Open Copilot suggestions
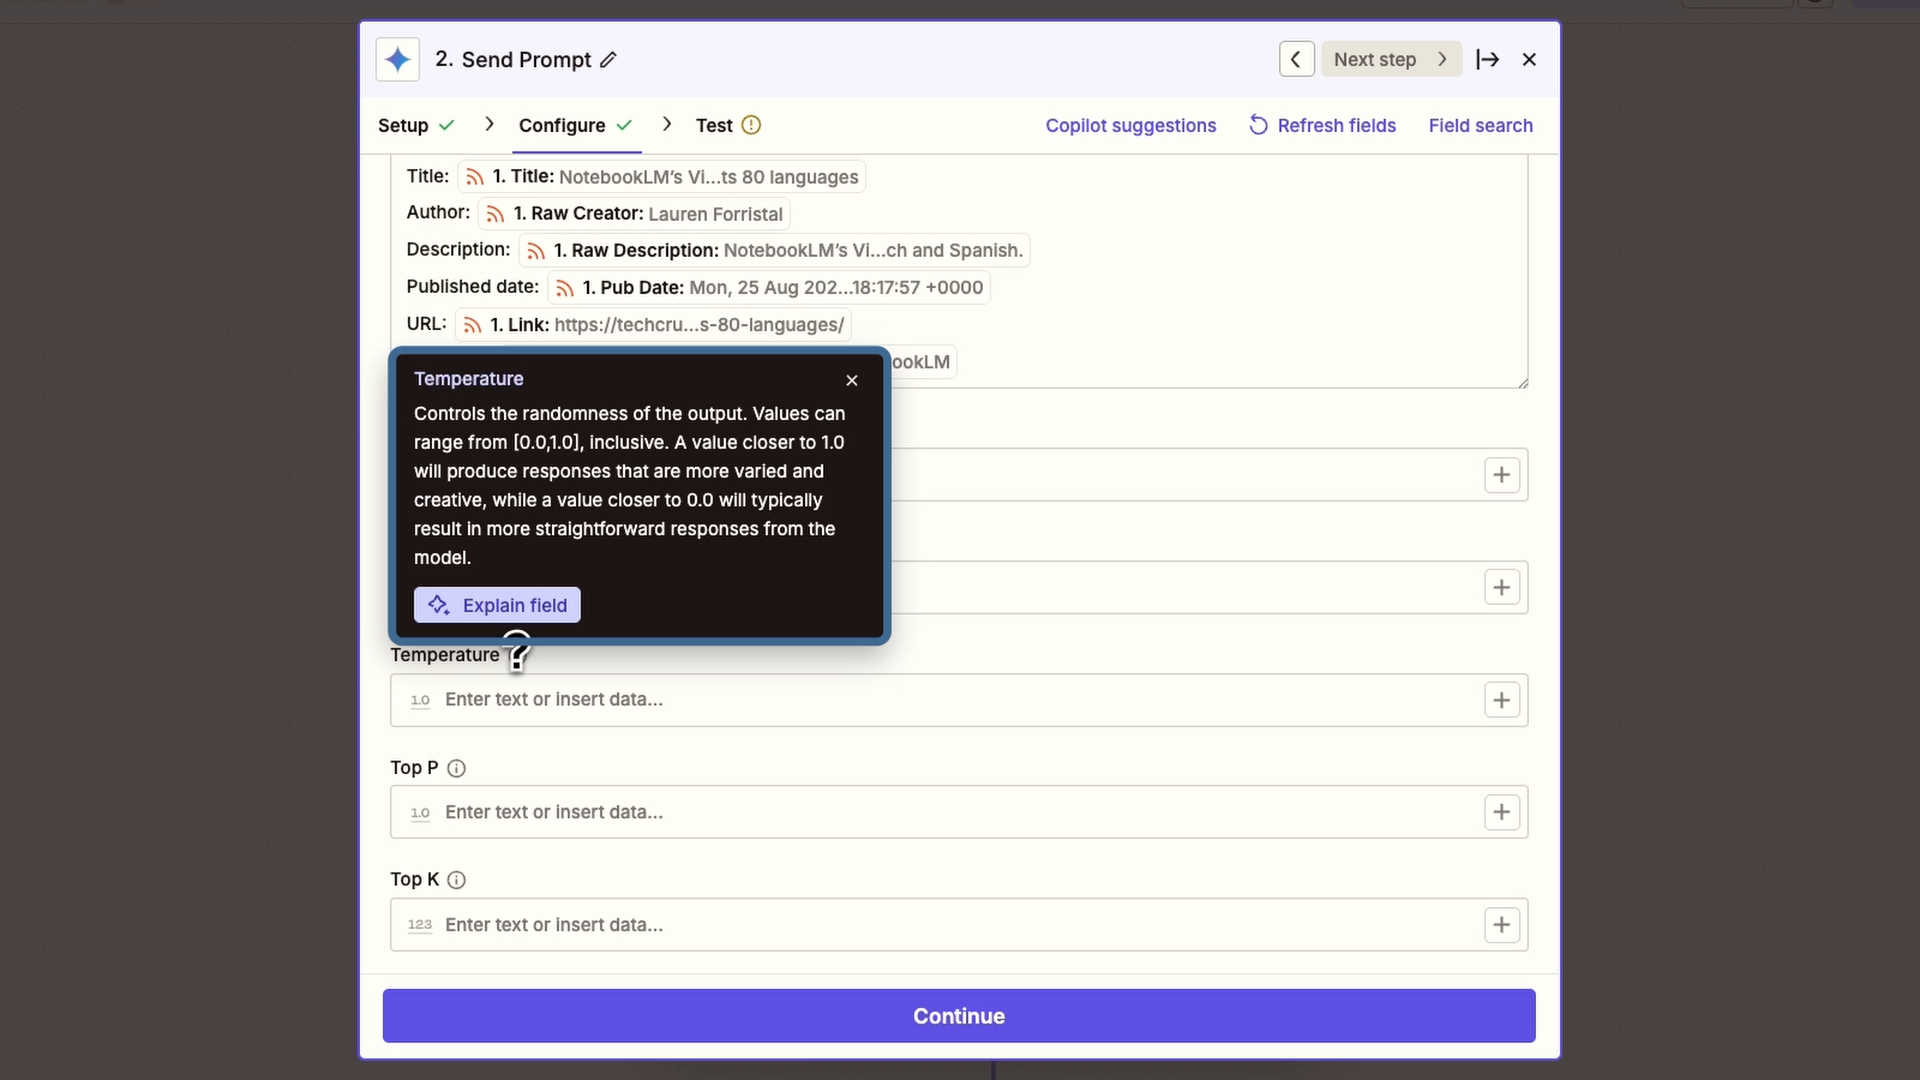1920x1080 pixels. [x=1131, y=126]
